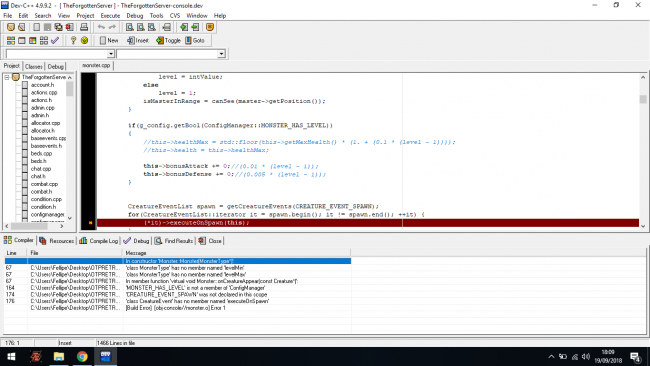Click the Close tab in bottom panel
650x366 pixels.
(x=210, y=241)
